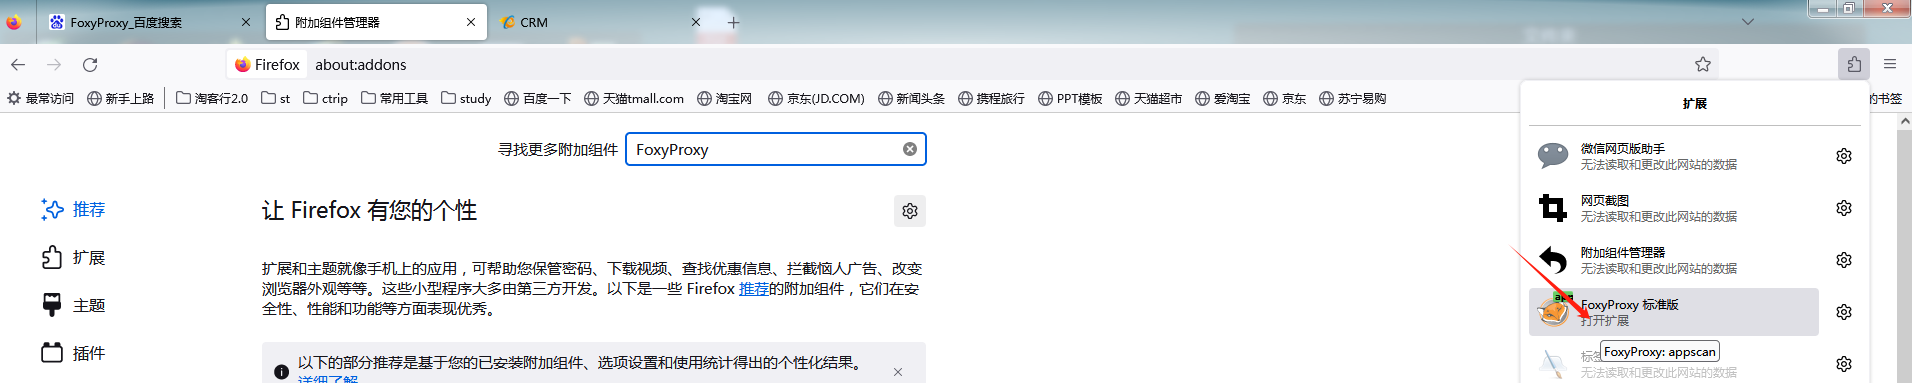Open settings gear for 微信网页版助手
Screen dimensions: 1912x383
(1844, 156)
